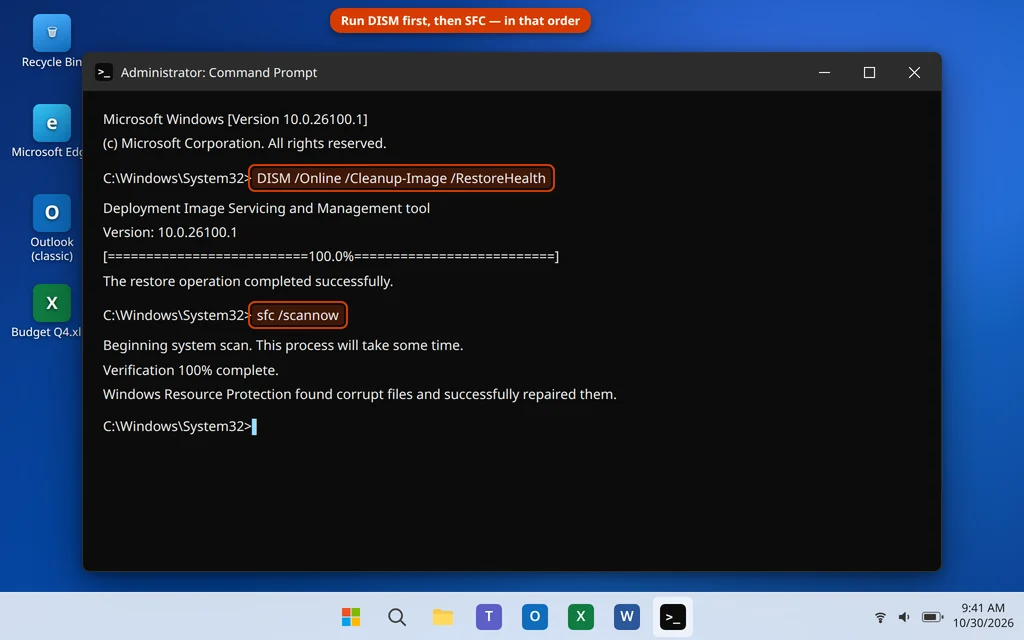Open the Windows Start menu
This screenshot has height=640, width=1024.
pos(351,616)
